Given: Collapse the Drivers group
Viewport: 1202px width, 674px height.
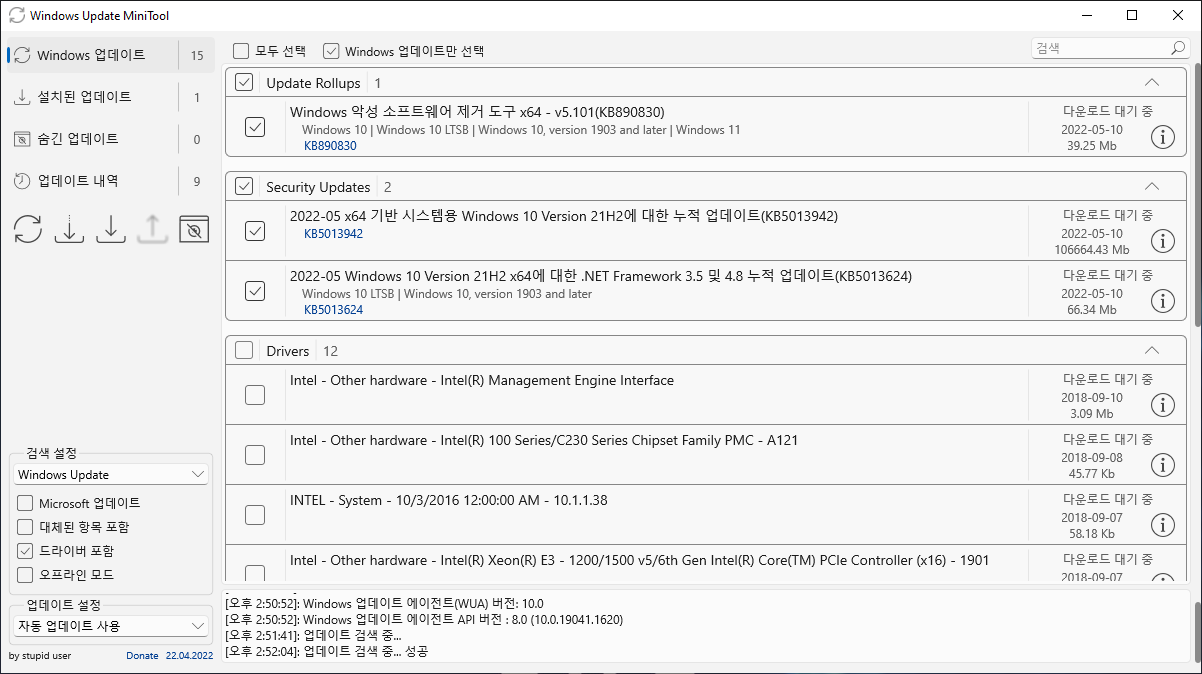Looking at the screenshot, I should pos(1151,351).
